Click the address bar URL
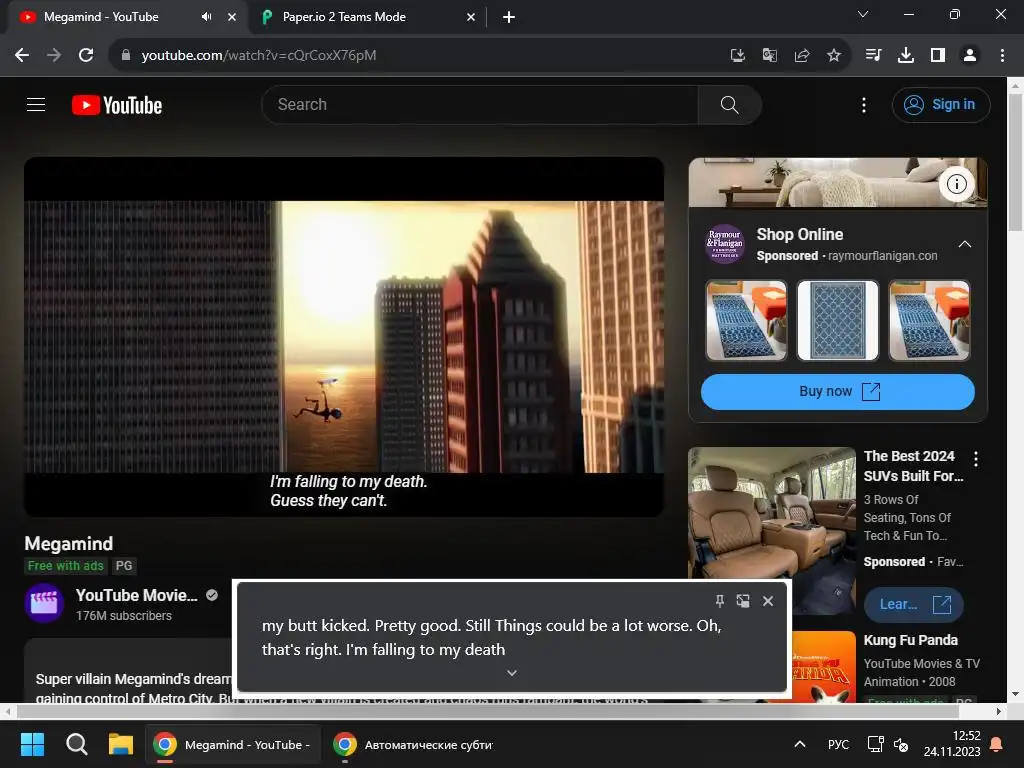 pos(259,56)
